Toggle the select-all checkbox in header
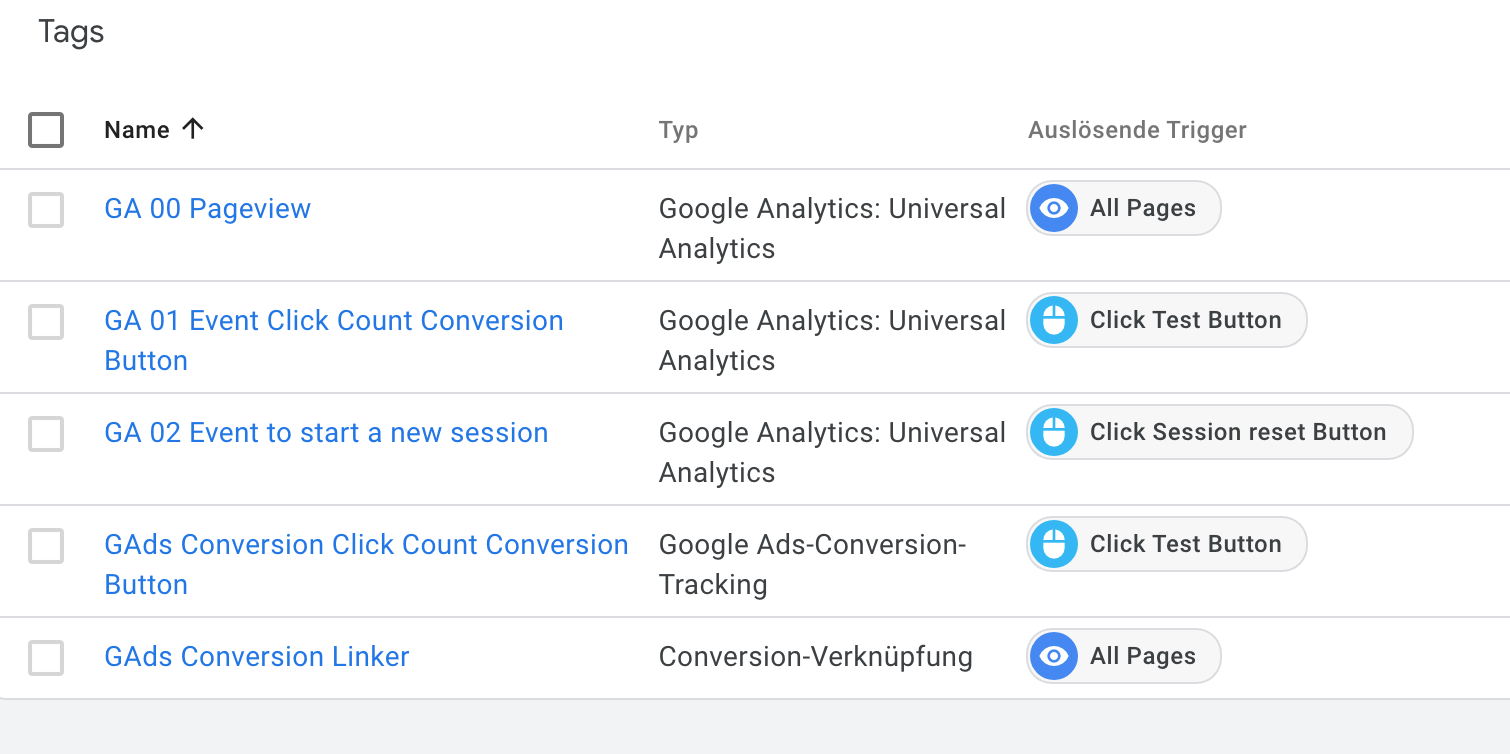Screen dimensions: 1510x754 [x=46, y=130]
